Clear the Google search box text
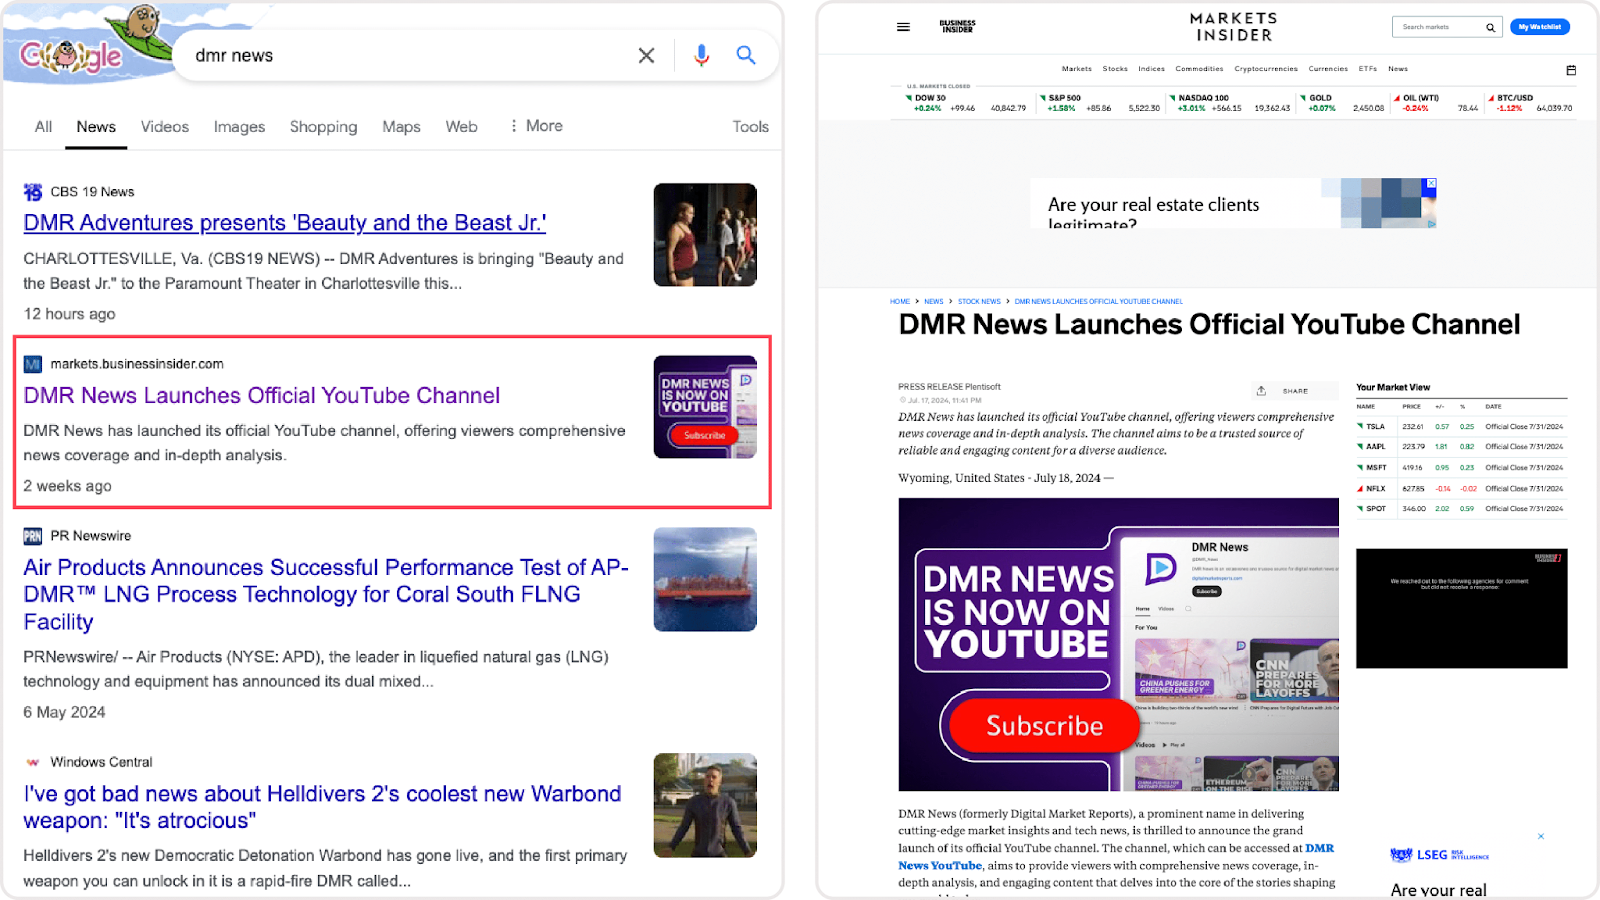The width and height of the screenshot is (1600, 900). coord(646,56)
